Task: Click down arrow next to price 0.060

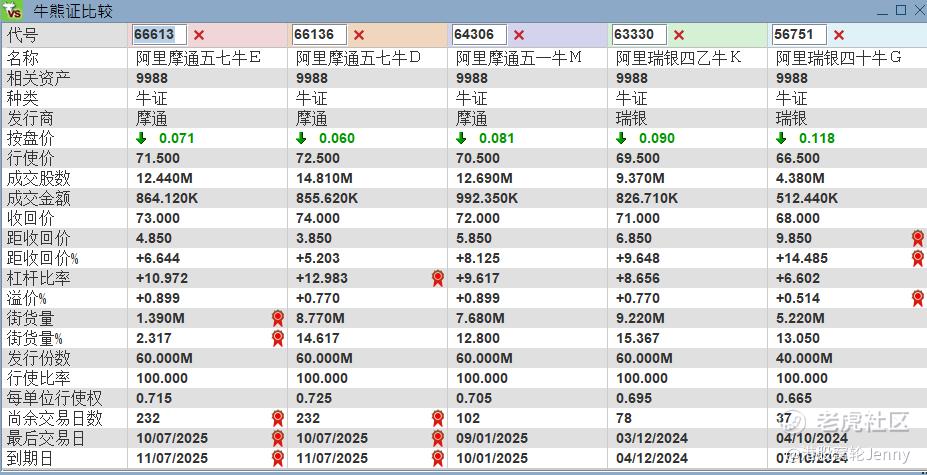Action: point(301,138)
